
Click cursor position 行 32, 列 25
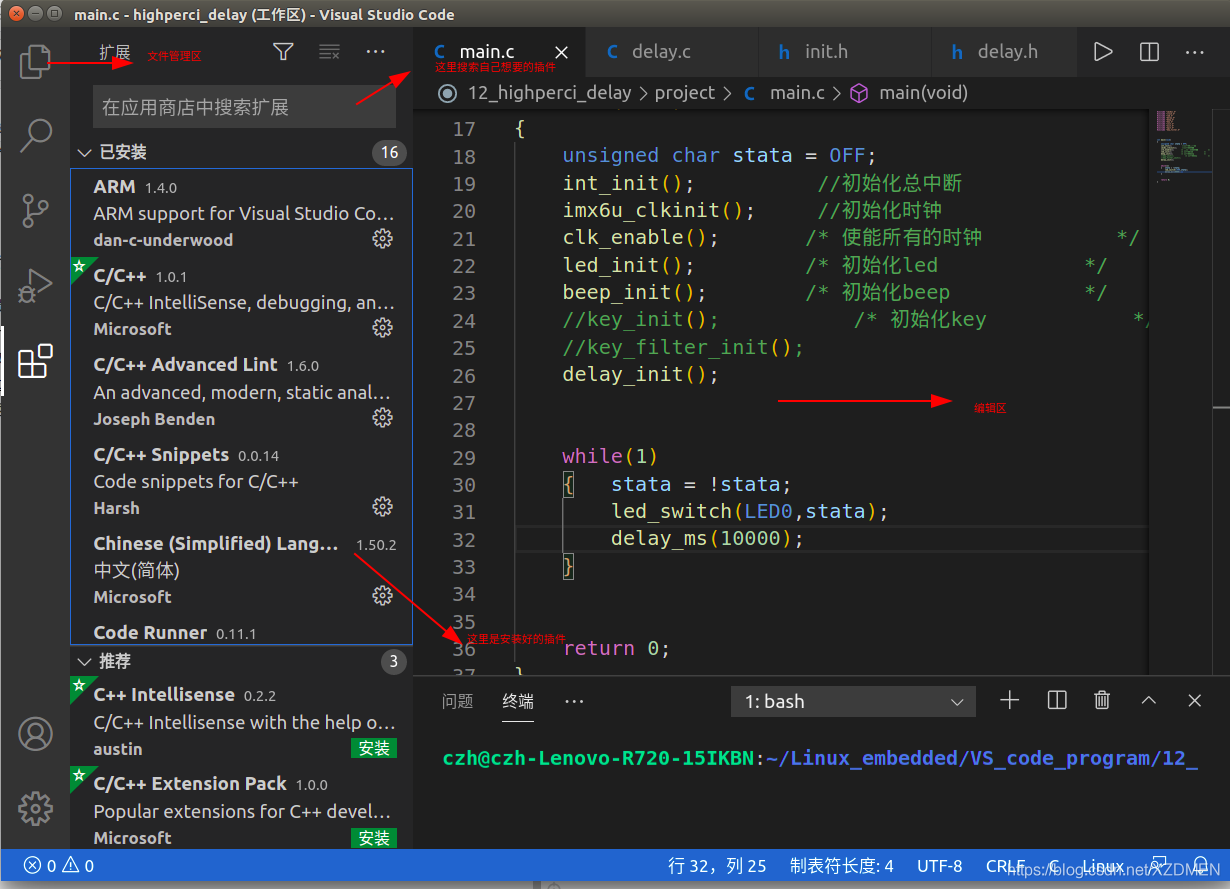point(718,866)
